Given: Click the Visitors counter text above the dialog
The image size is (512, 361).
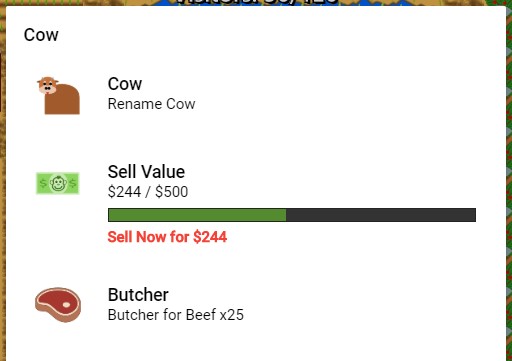Looking at the screenshot, I should click(x=256, y=2).
